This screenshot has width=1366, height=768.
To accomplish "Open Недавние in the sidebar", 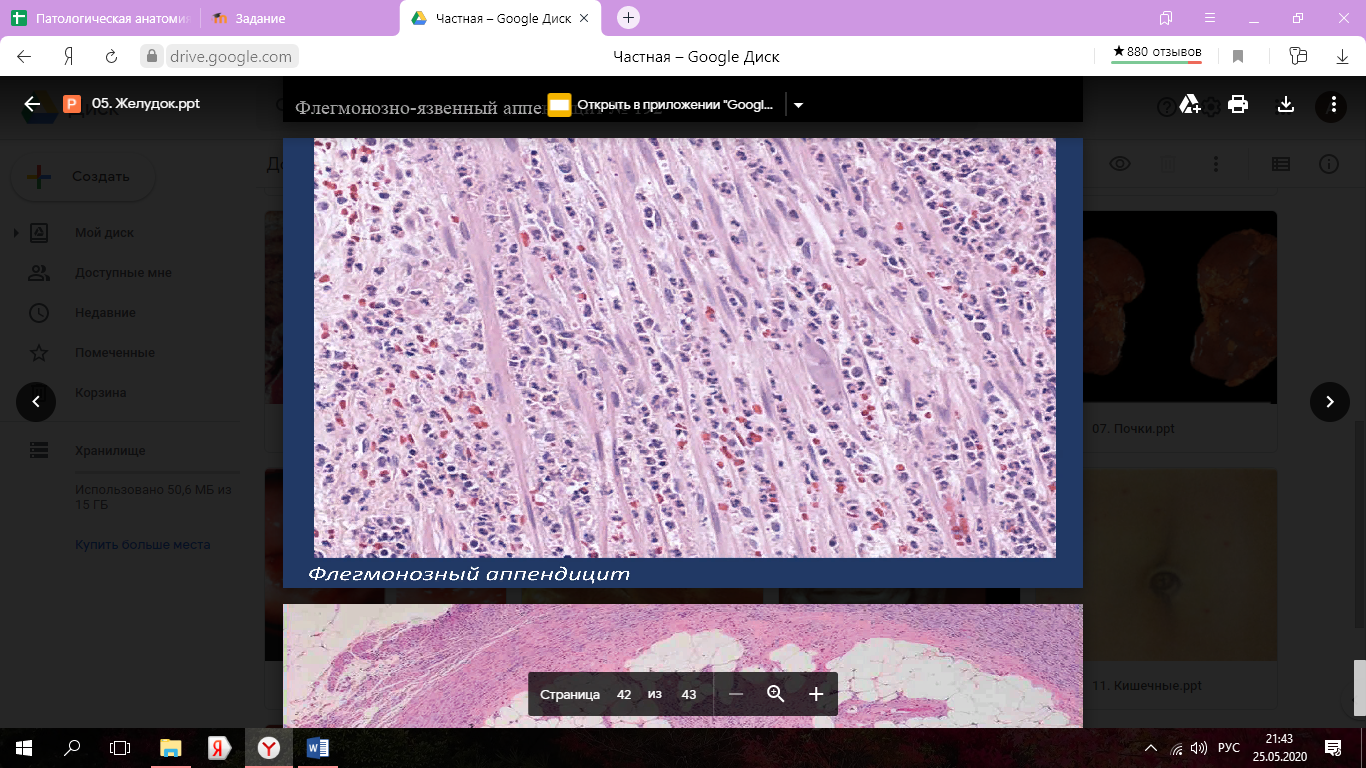I will click(105, 313).
